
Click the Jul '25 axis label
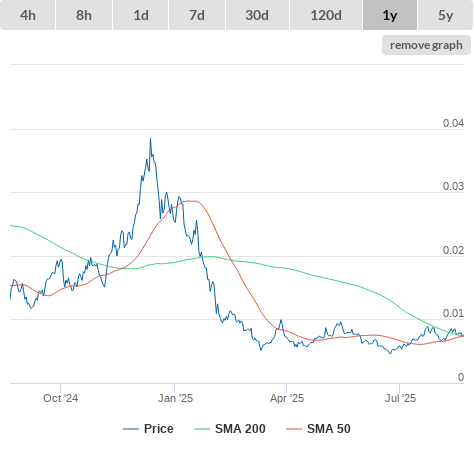400,398
